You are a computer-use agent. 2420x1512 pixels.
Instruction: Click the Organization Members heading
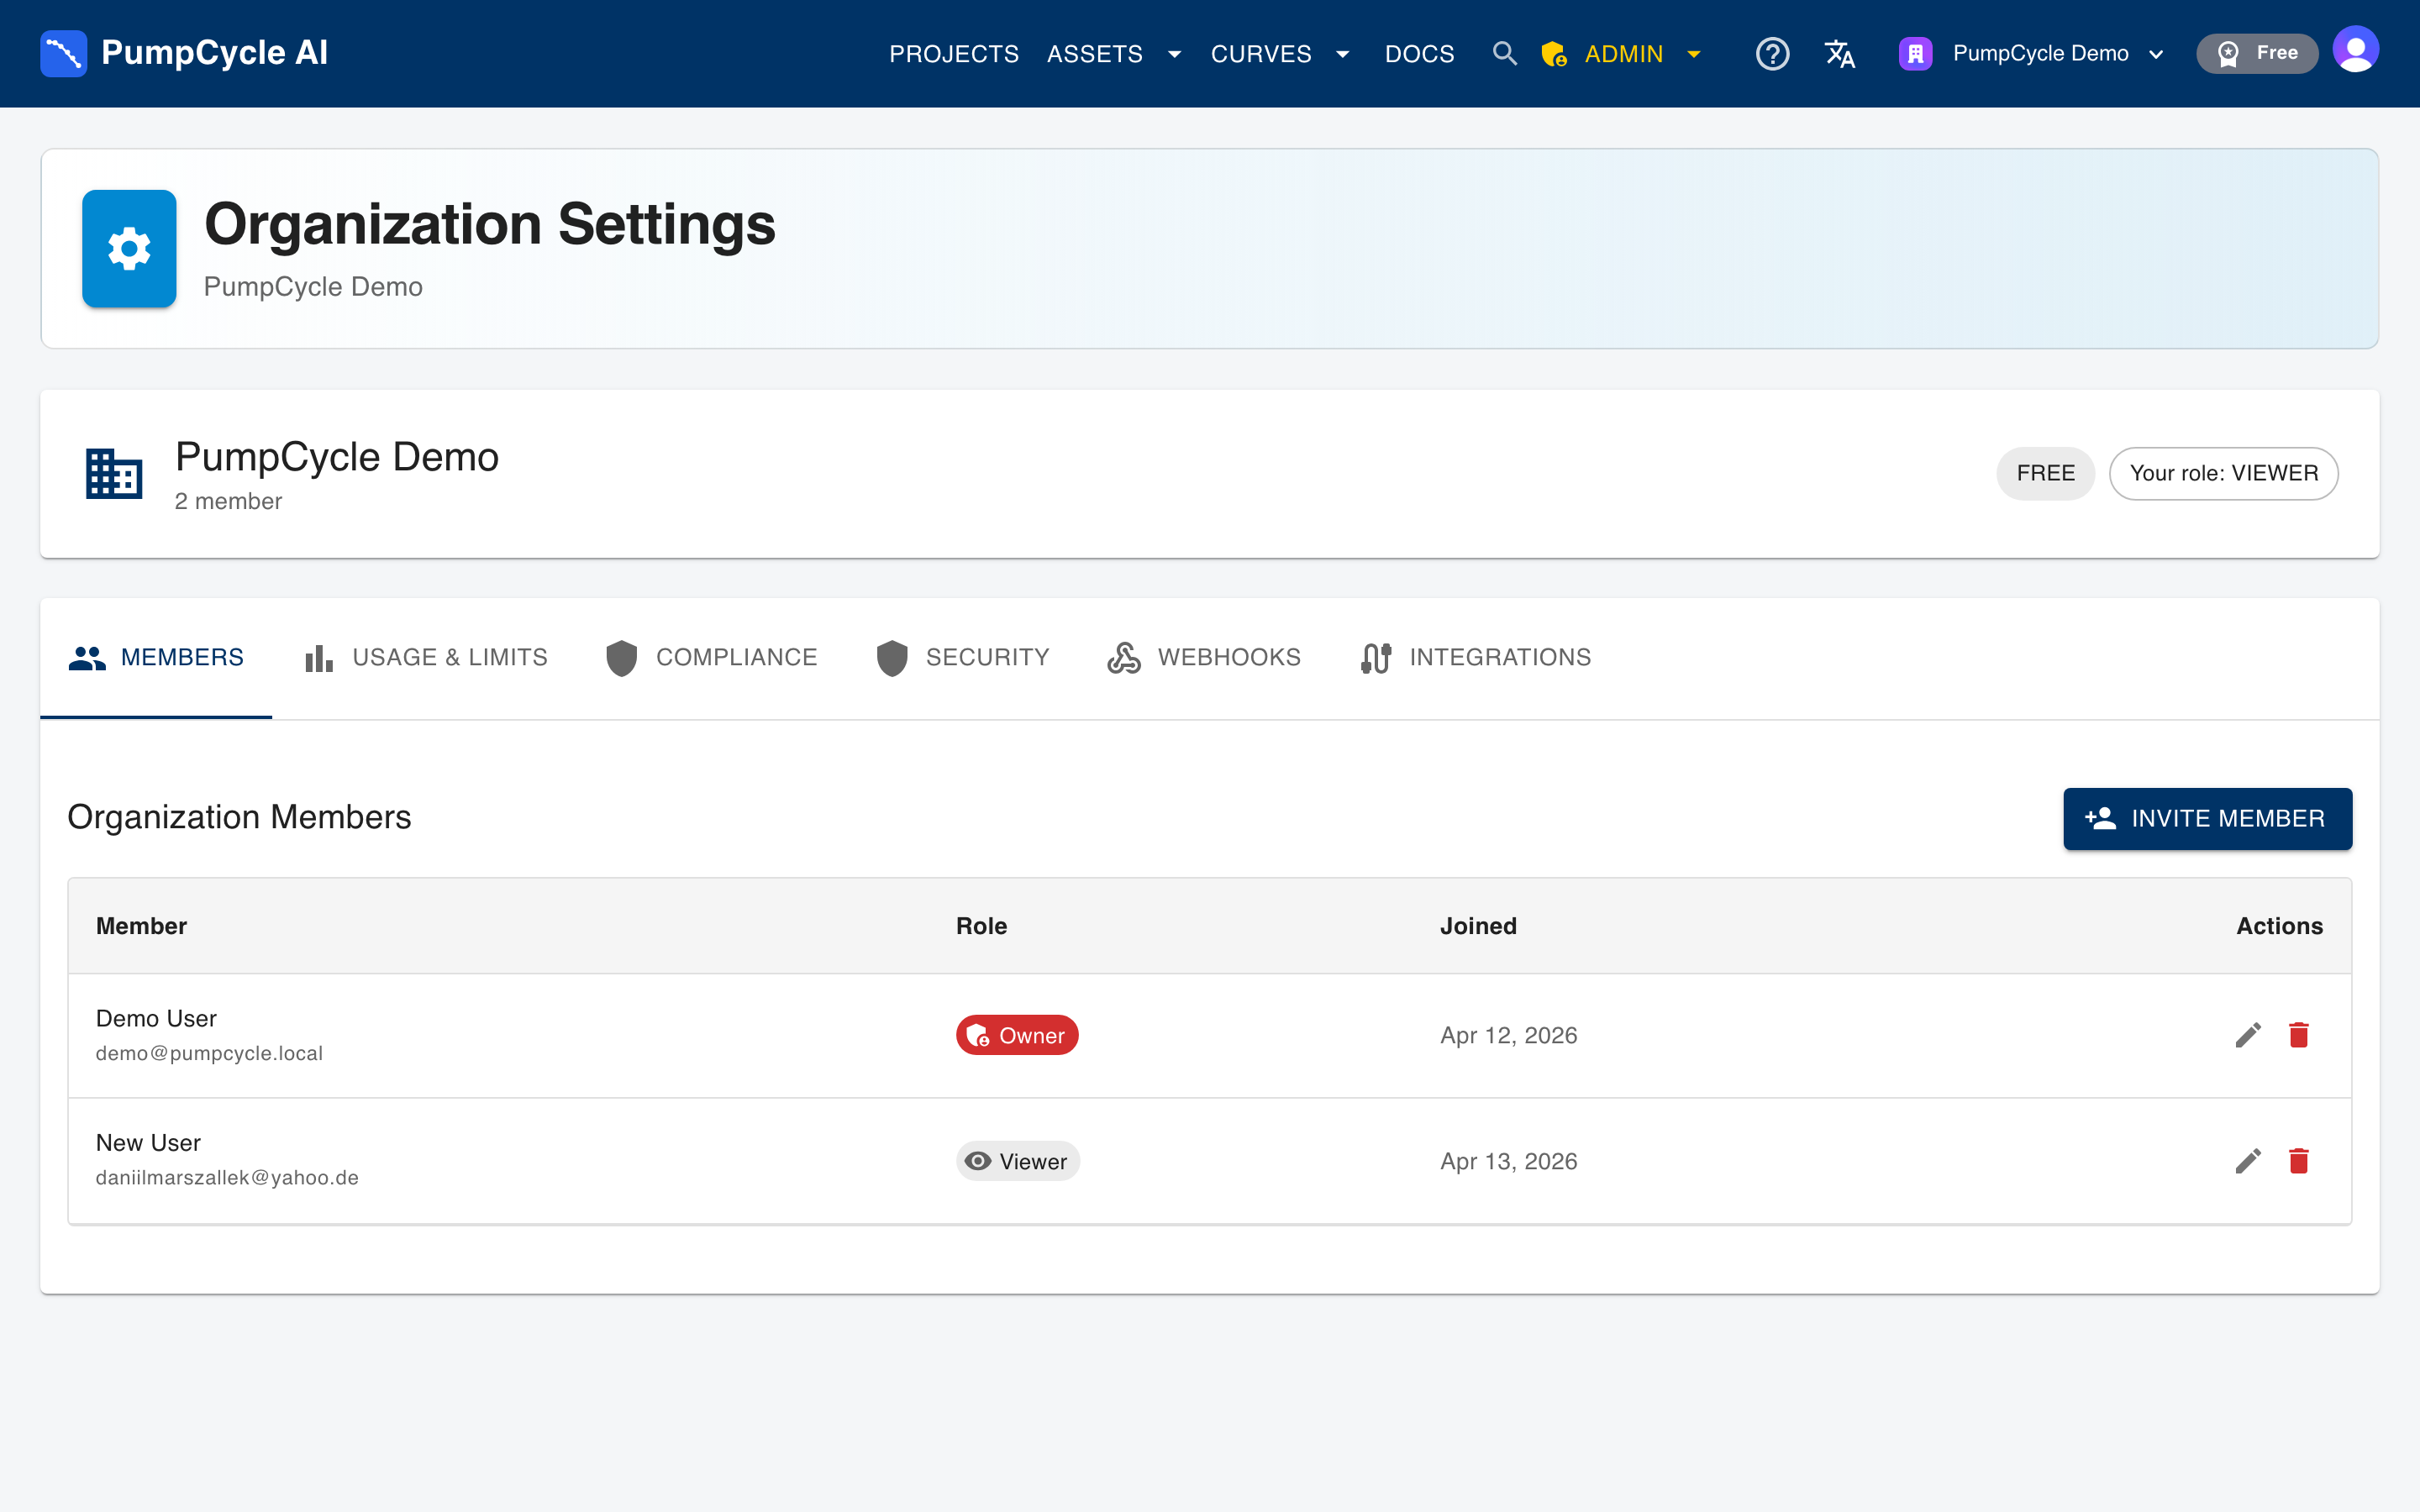point(239,817)
